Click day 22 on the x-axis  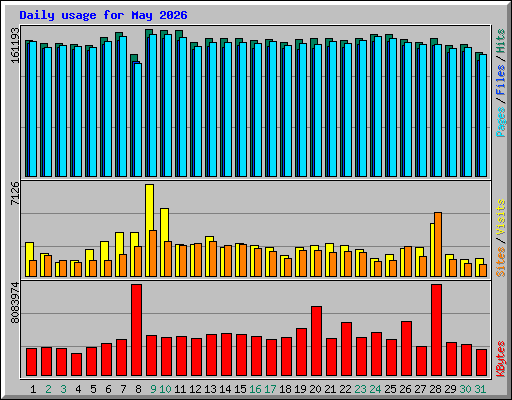point(345,389)
